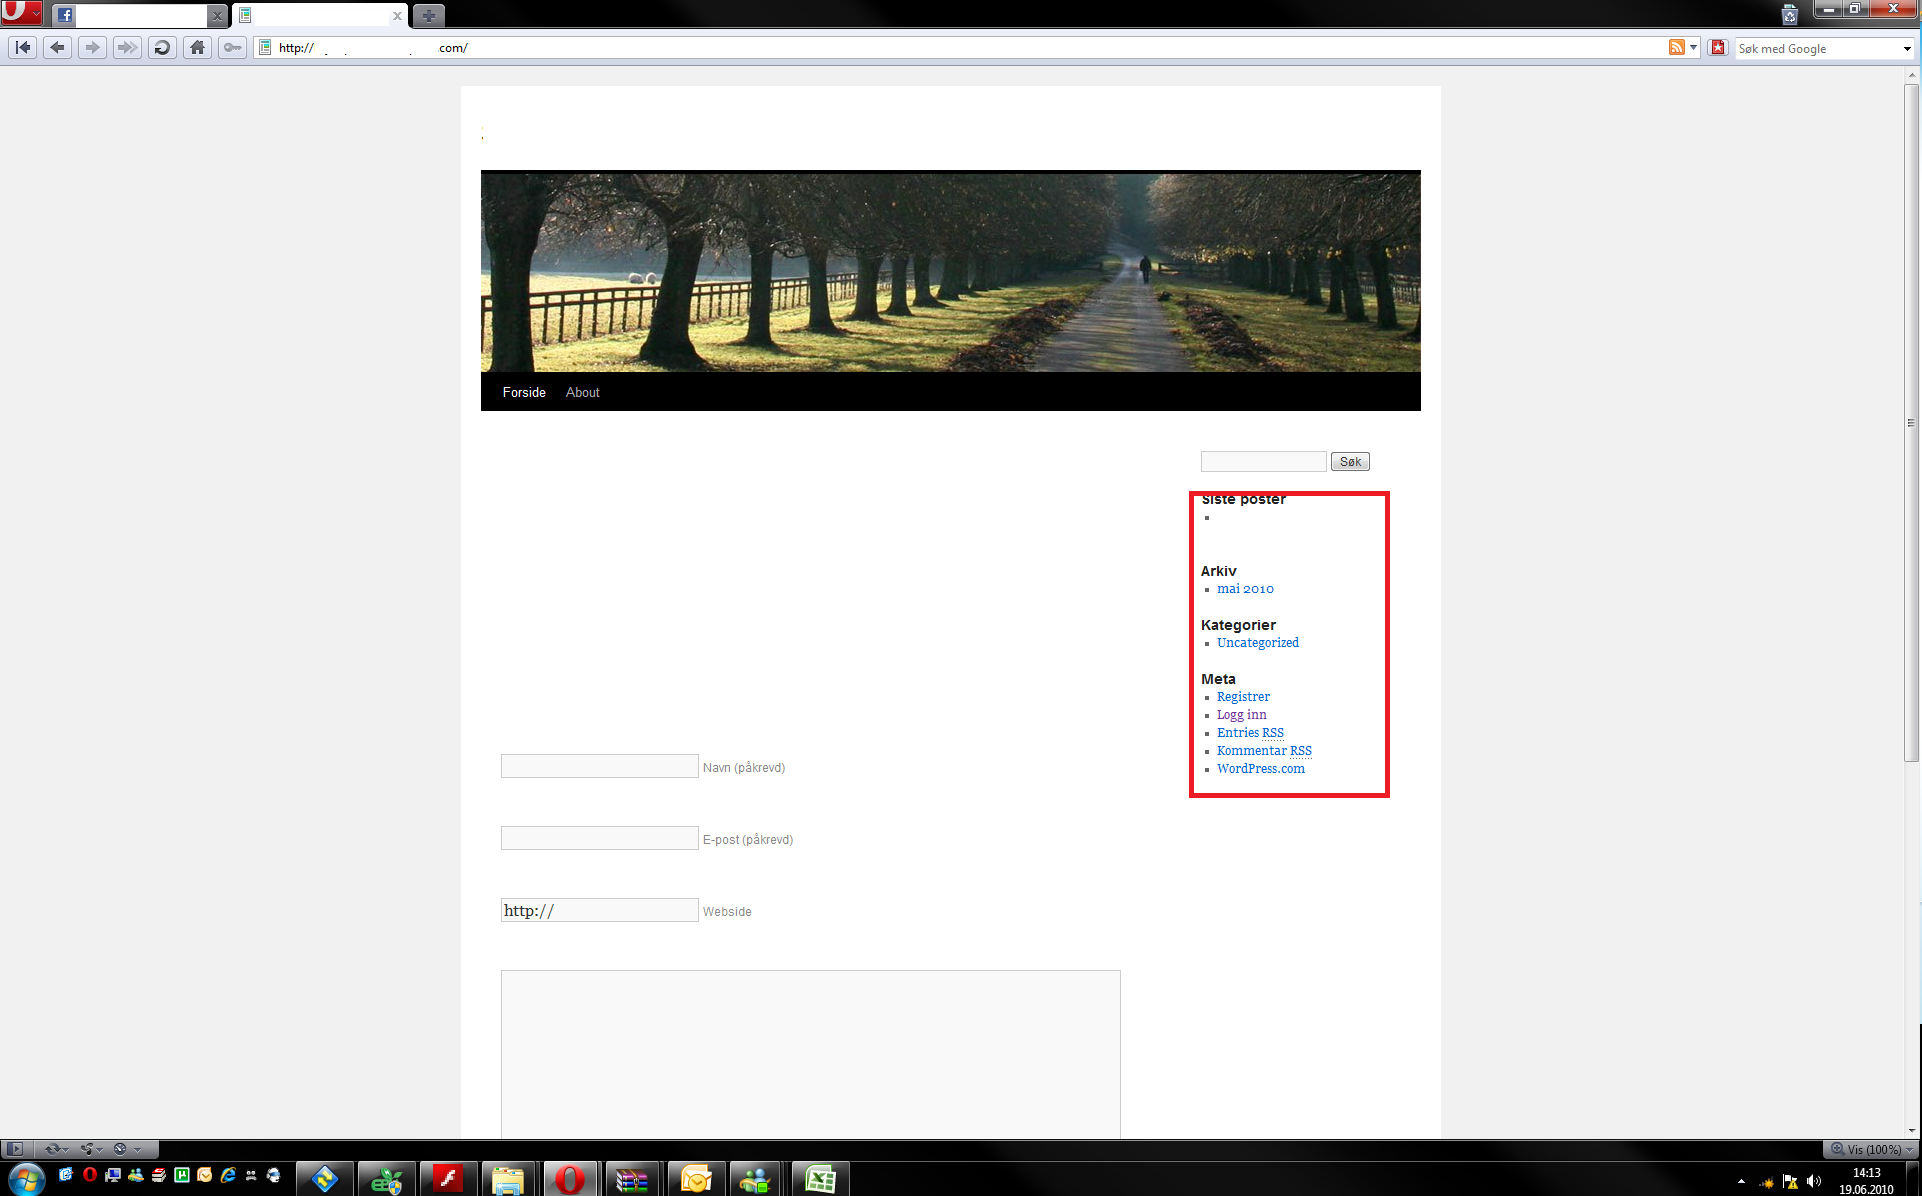Click inside the comment text area
Image resolution: width=1922 pixels, height=1196 pixels.
(x=810, y=1054)
